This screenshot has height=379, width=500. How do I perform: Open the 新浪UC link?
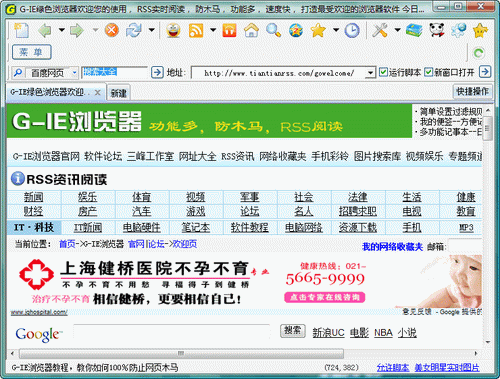[328, 332]
